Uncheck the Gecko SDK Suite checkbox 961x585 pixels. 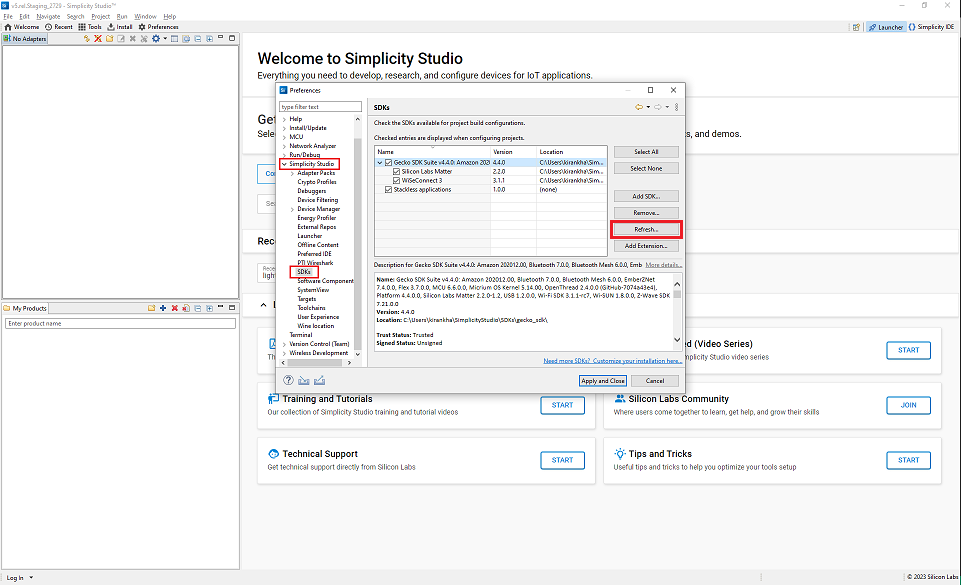pyautogui.click(x=389, y=162)
